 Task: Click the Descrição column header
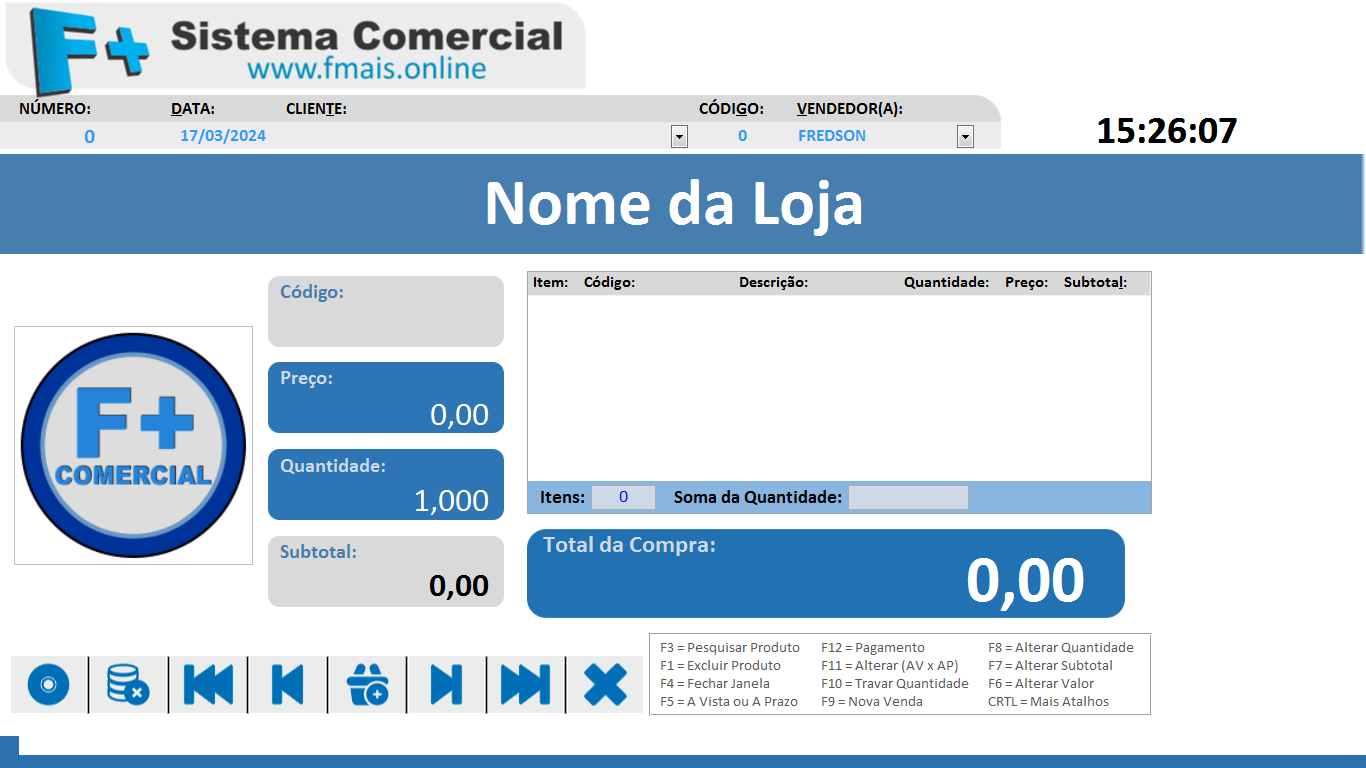point(773,283)
